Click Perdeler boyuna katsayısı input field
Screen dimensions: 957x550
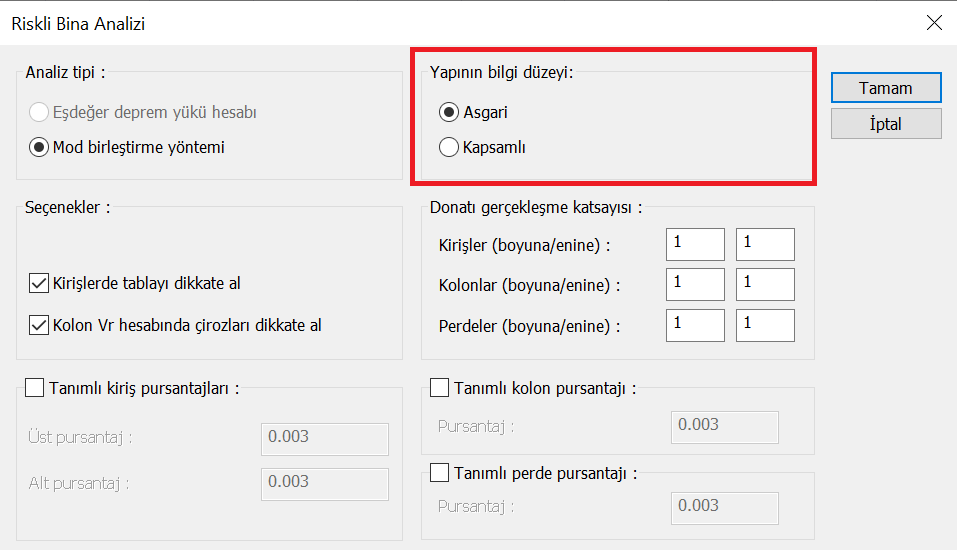pos(695,325)
